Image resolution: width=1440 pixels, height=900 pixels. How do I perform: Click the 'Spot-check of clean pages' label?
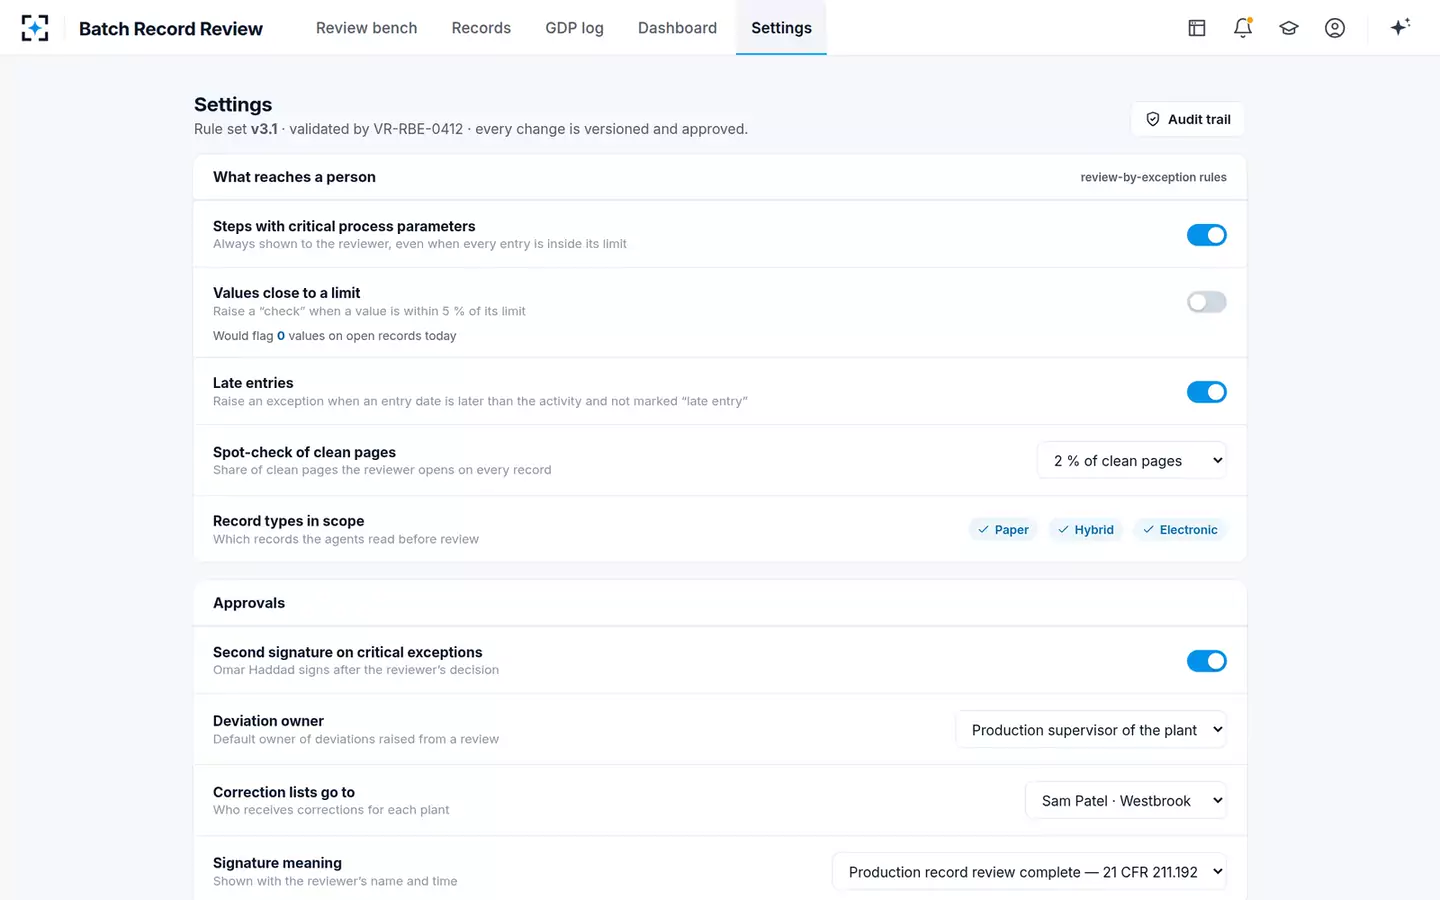pyautogui.click(x=304, y=452)
